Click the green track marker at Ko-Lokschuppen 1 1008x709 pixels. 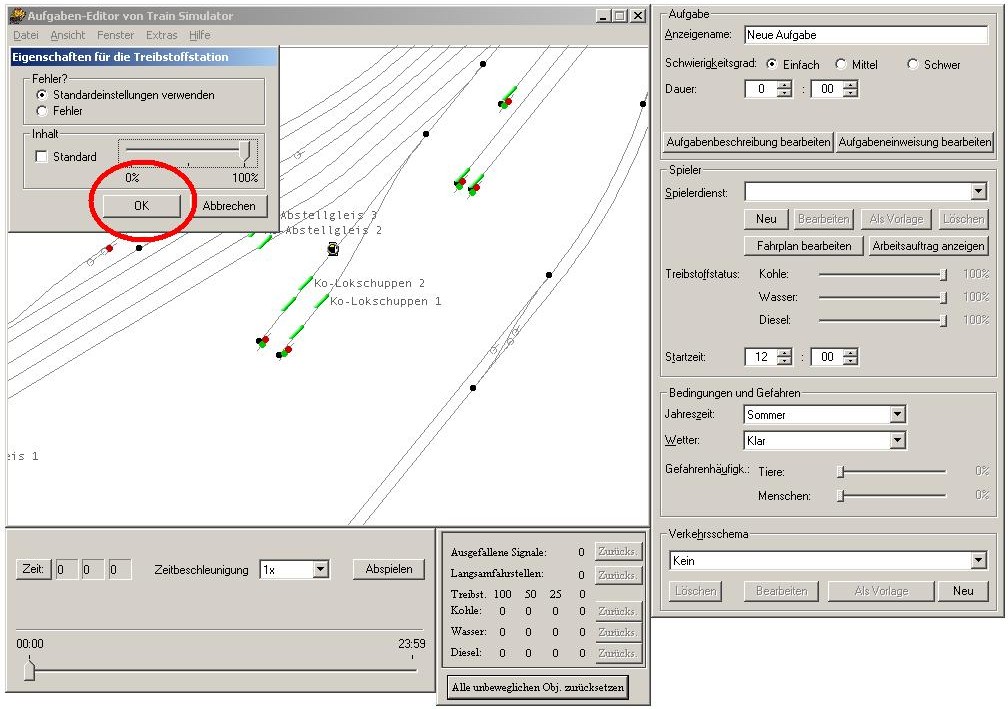[x=320, y=301]
